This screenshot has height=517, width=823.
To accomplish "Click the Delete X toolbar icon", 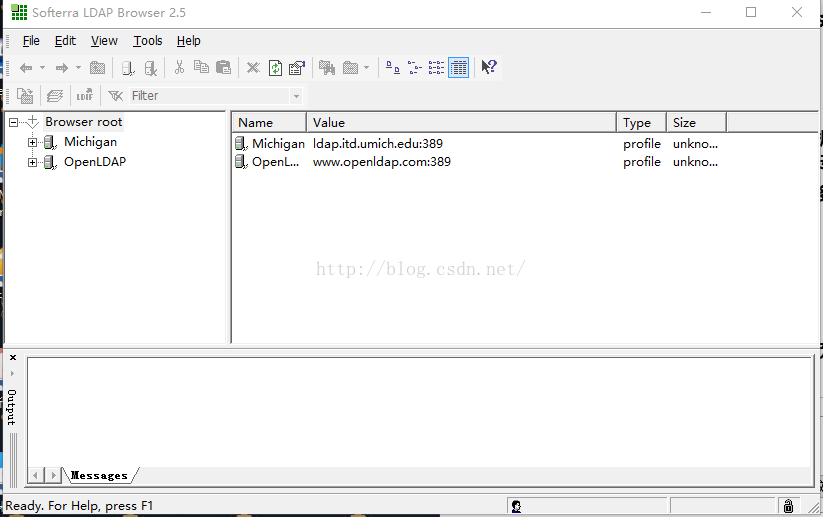I will (254, 68).
